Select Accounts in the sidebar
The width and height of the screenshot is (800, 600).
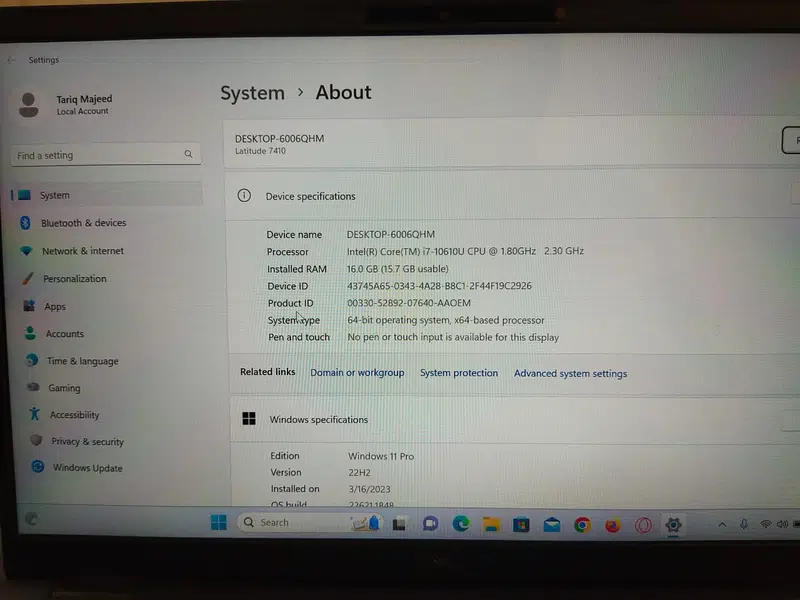pyautogui.click(x=64, y=334)
